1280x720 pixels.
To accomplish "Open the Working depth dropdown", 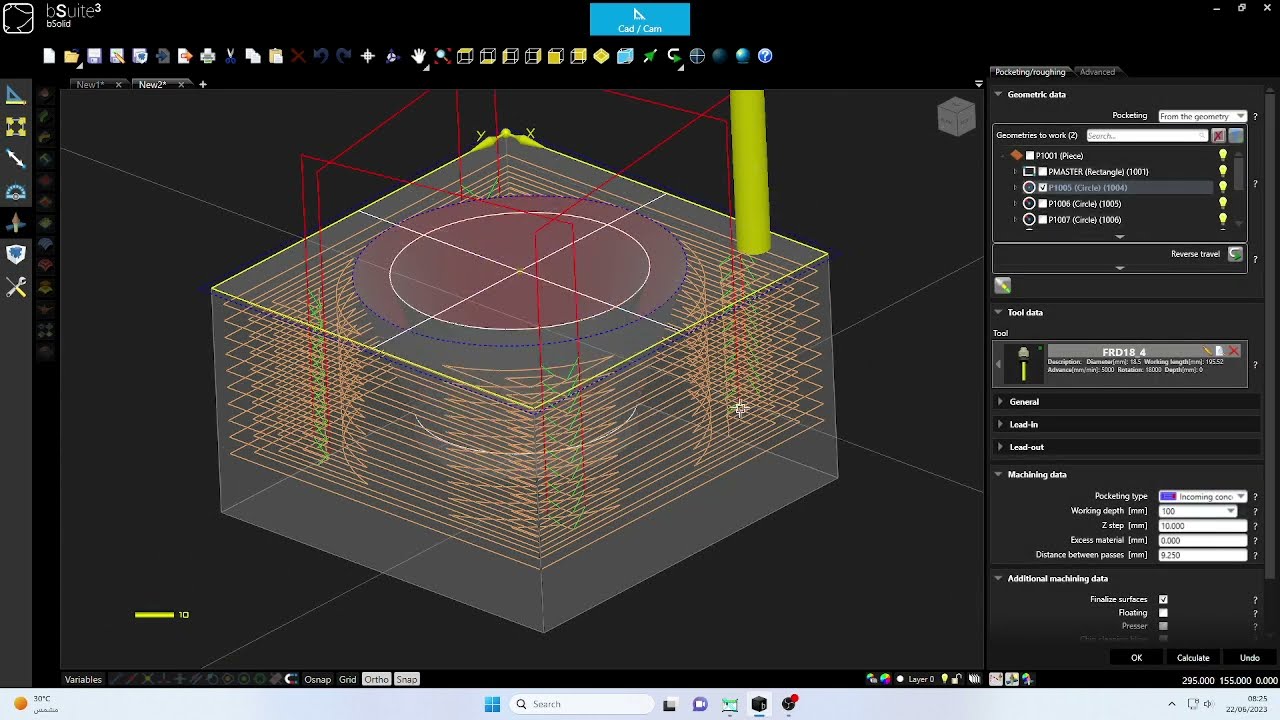I will [1197, 511].
